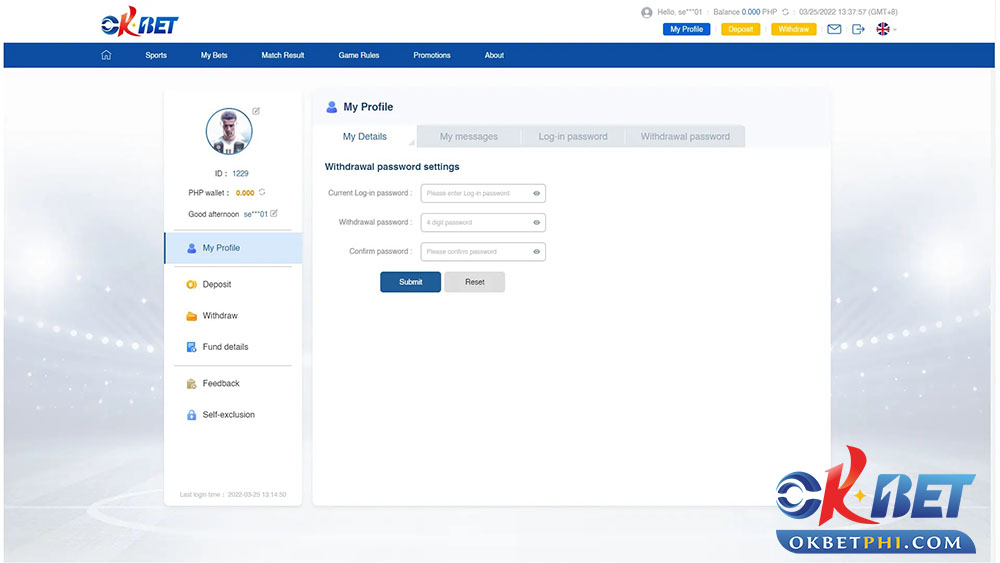Click the OKBET logo at top left
Viewport: 1000px width, 563px height.
pos(139,24)
